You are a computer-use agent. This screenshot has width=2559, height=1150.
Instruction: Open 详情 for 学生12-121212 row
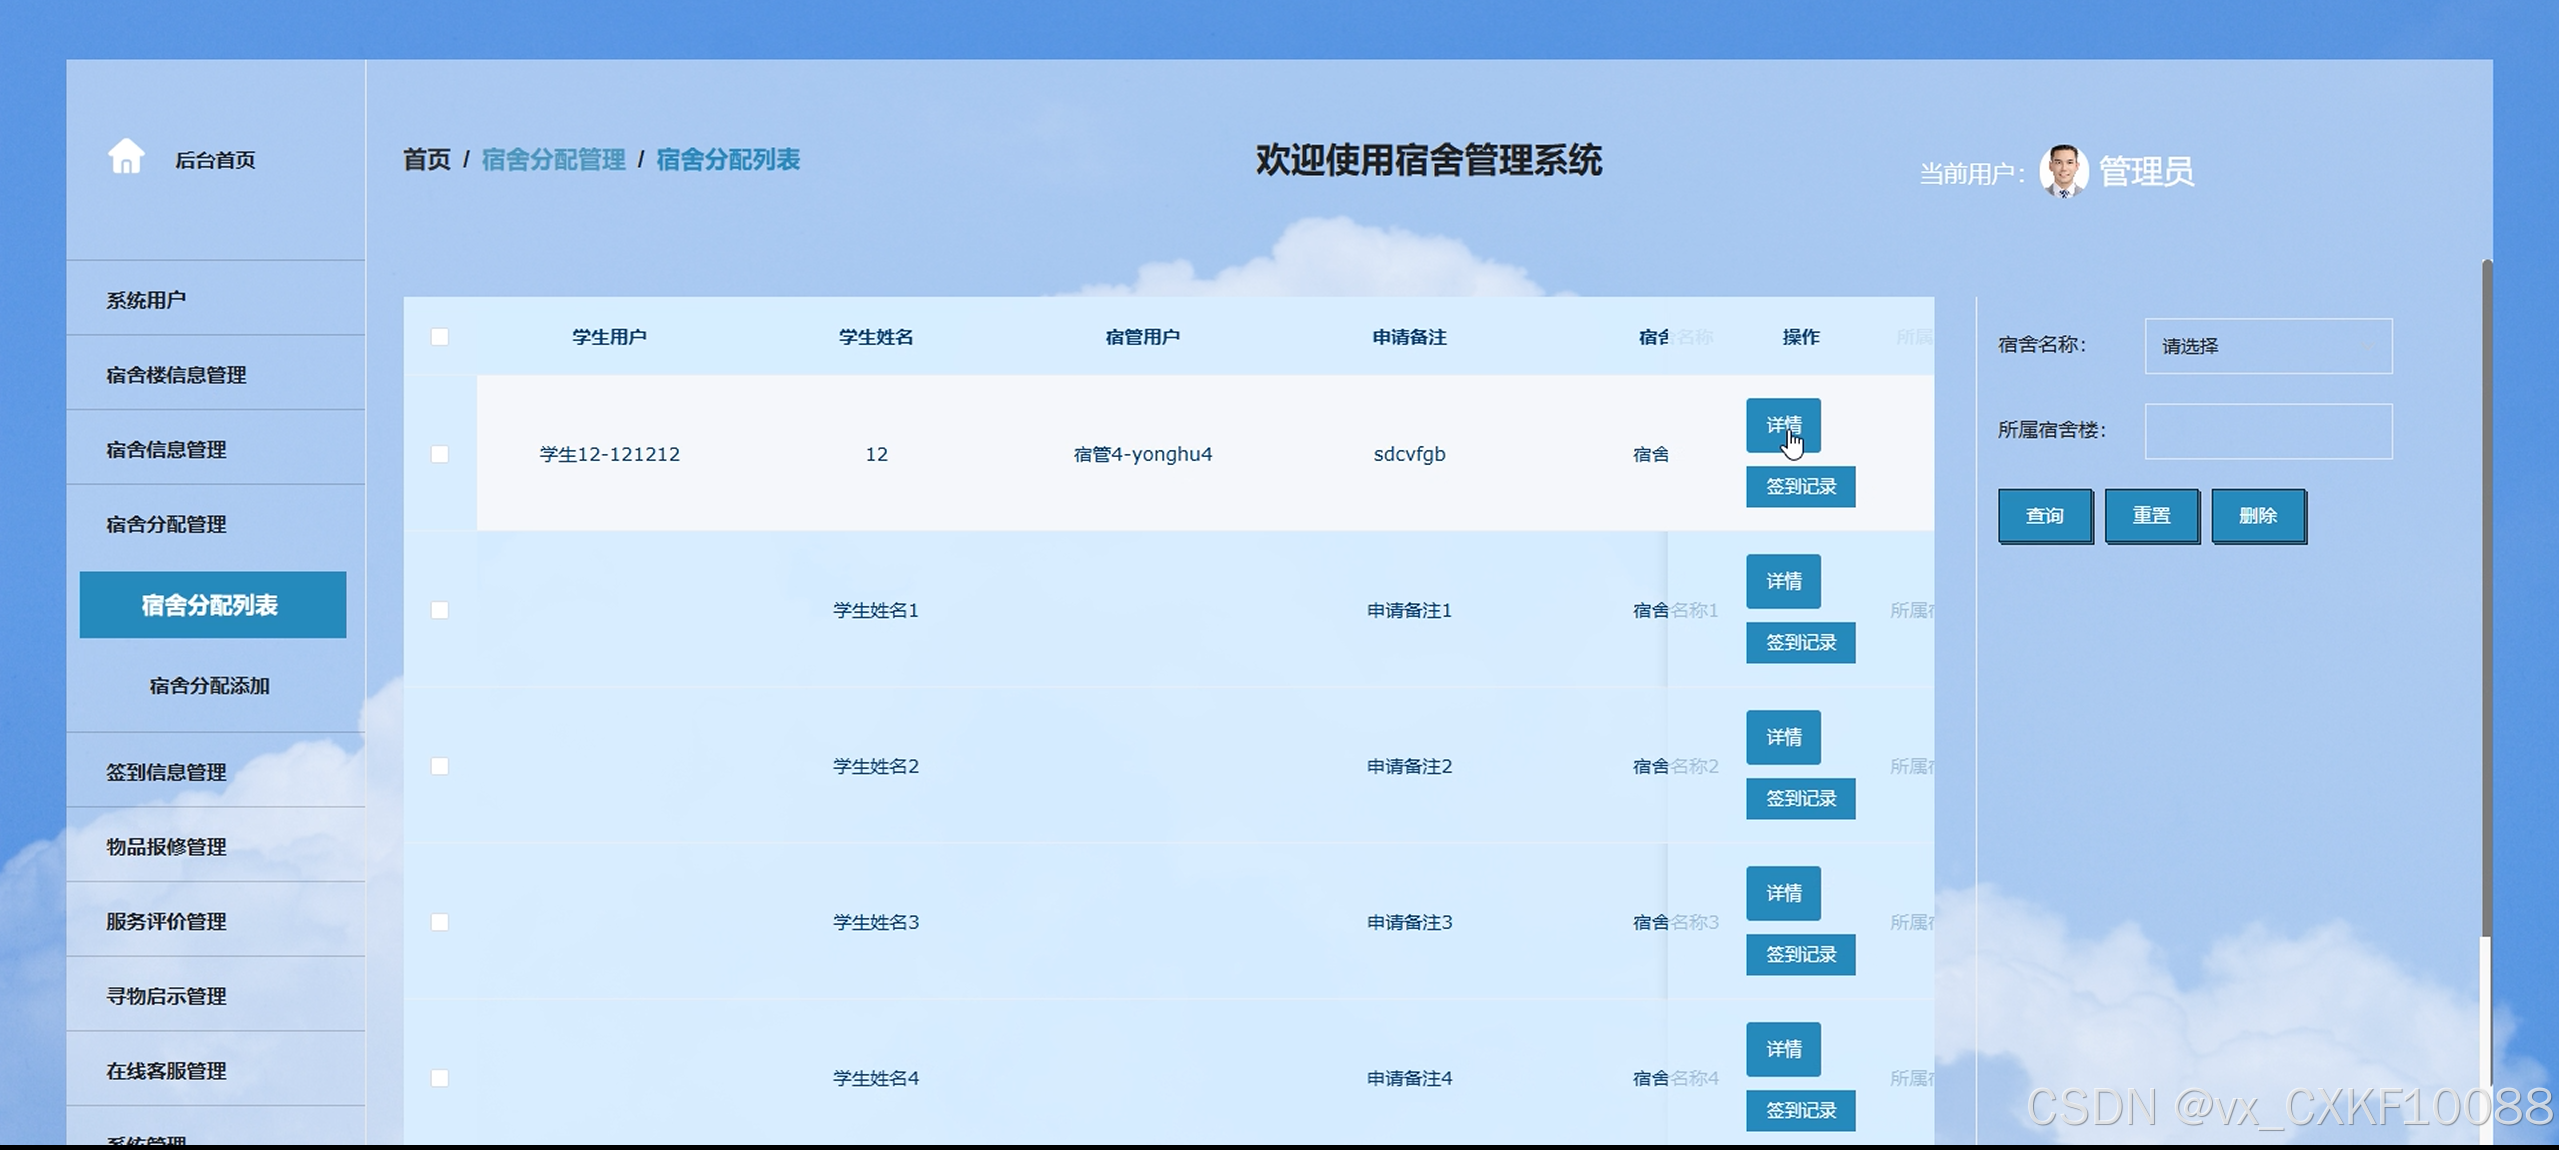point(1782,425)
